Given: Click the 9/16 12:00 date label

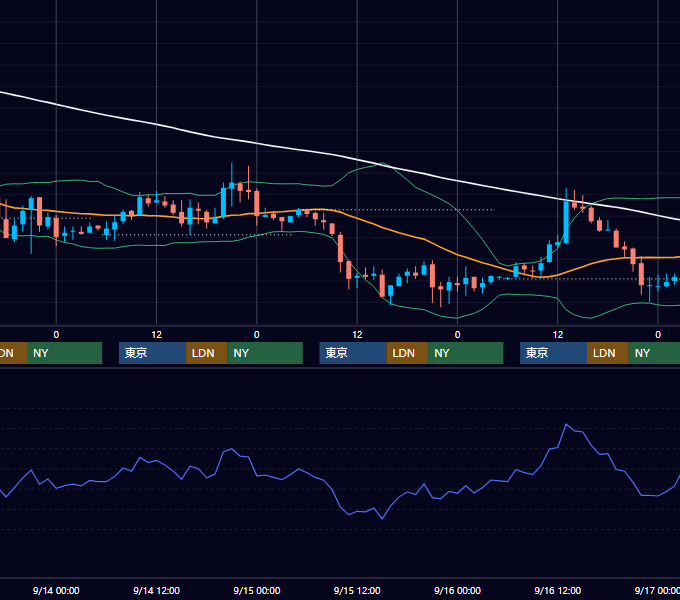Looking at the screenshot, I should click(558, 590).
